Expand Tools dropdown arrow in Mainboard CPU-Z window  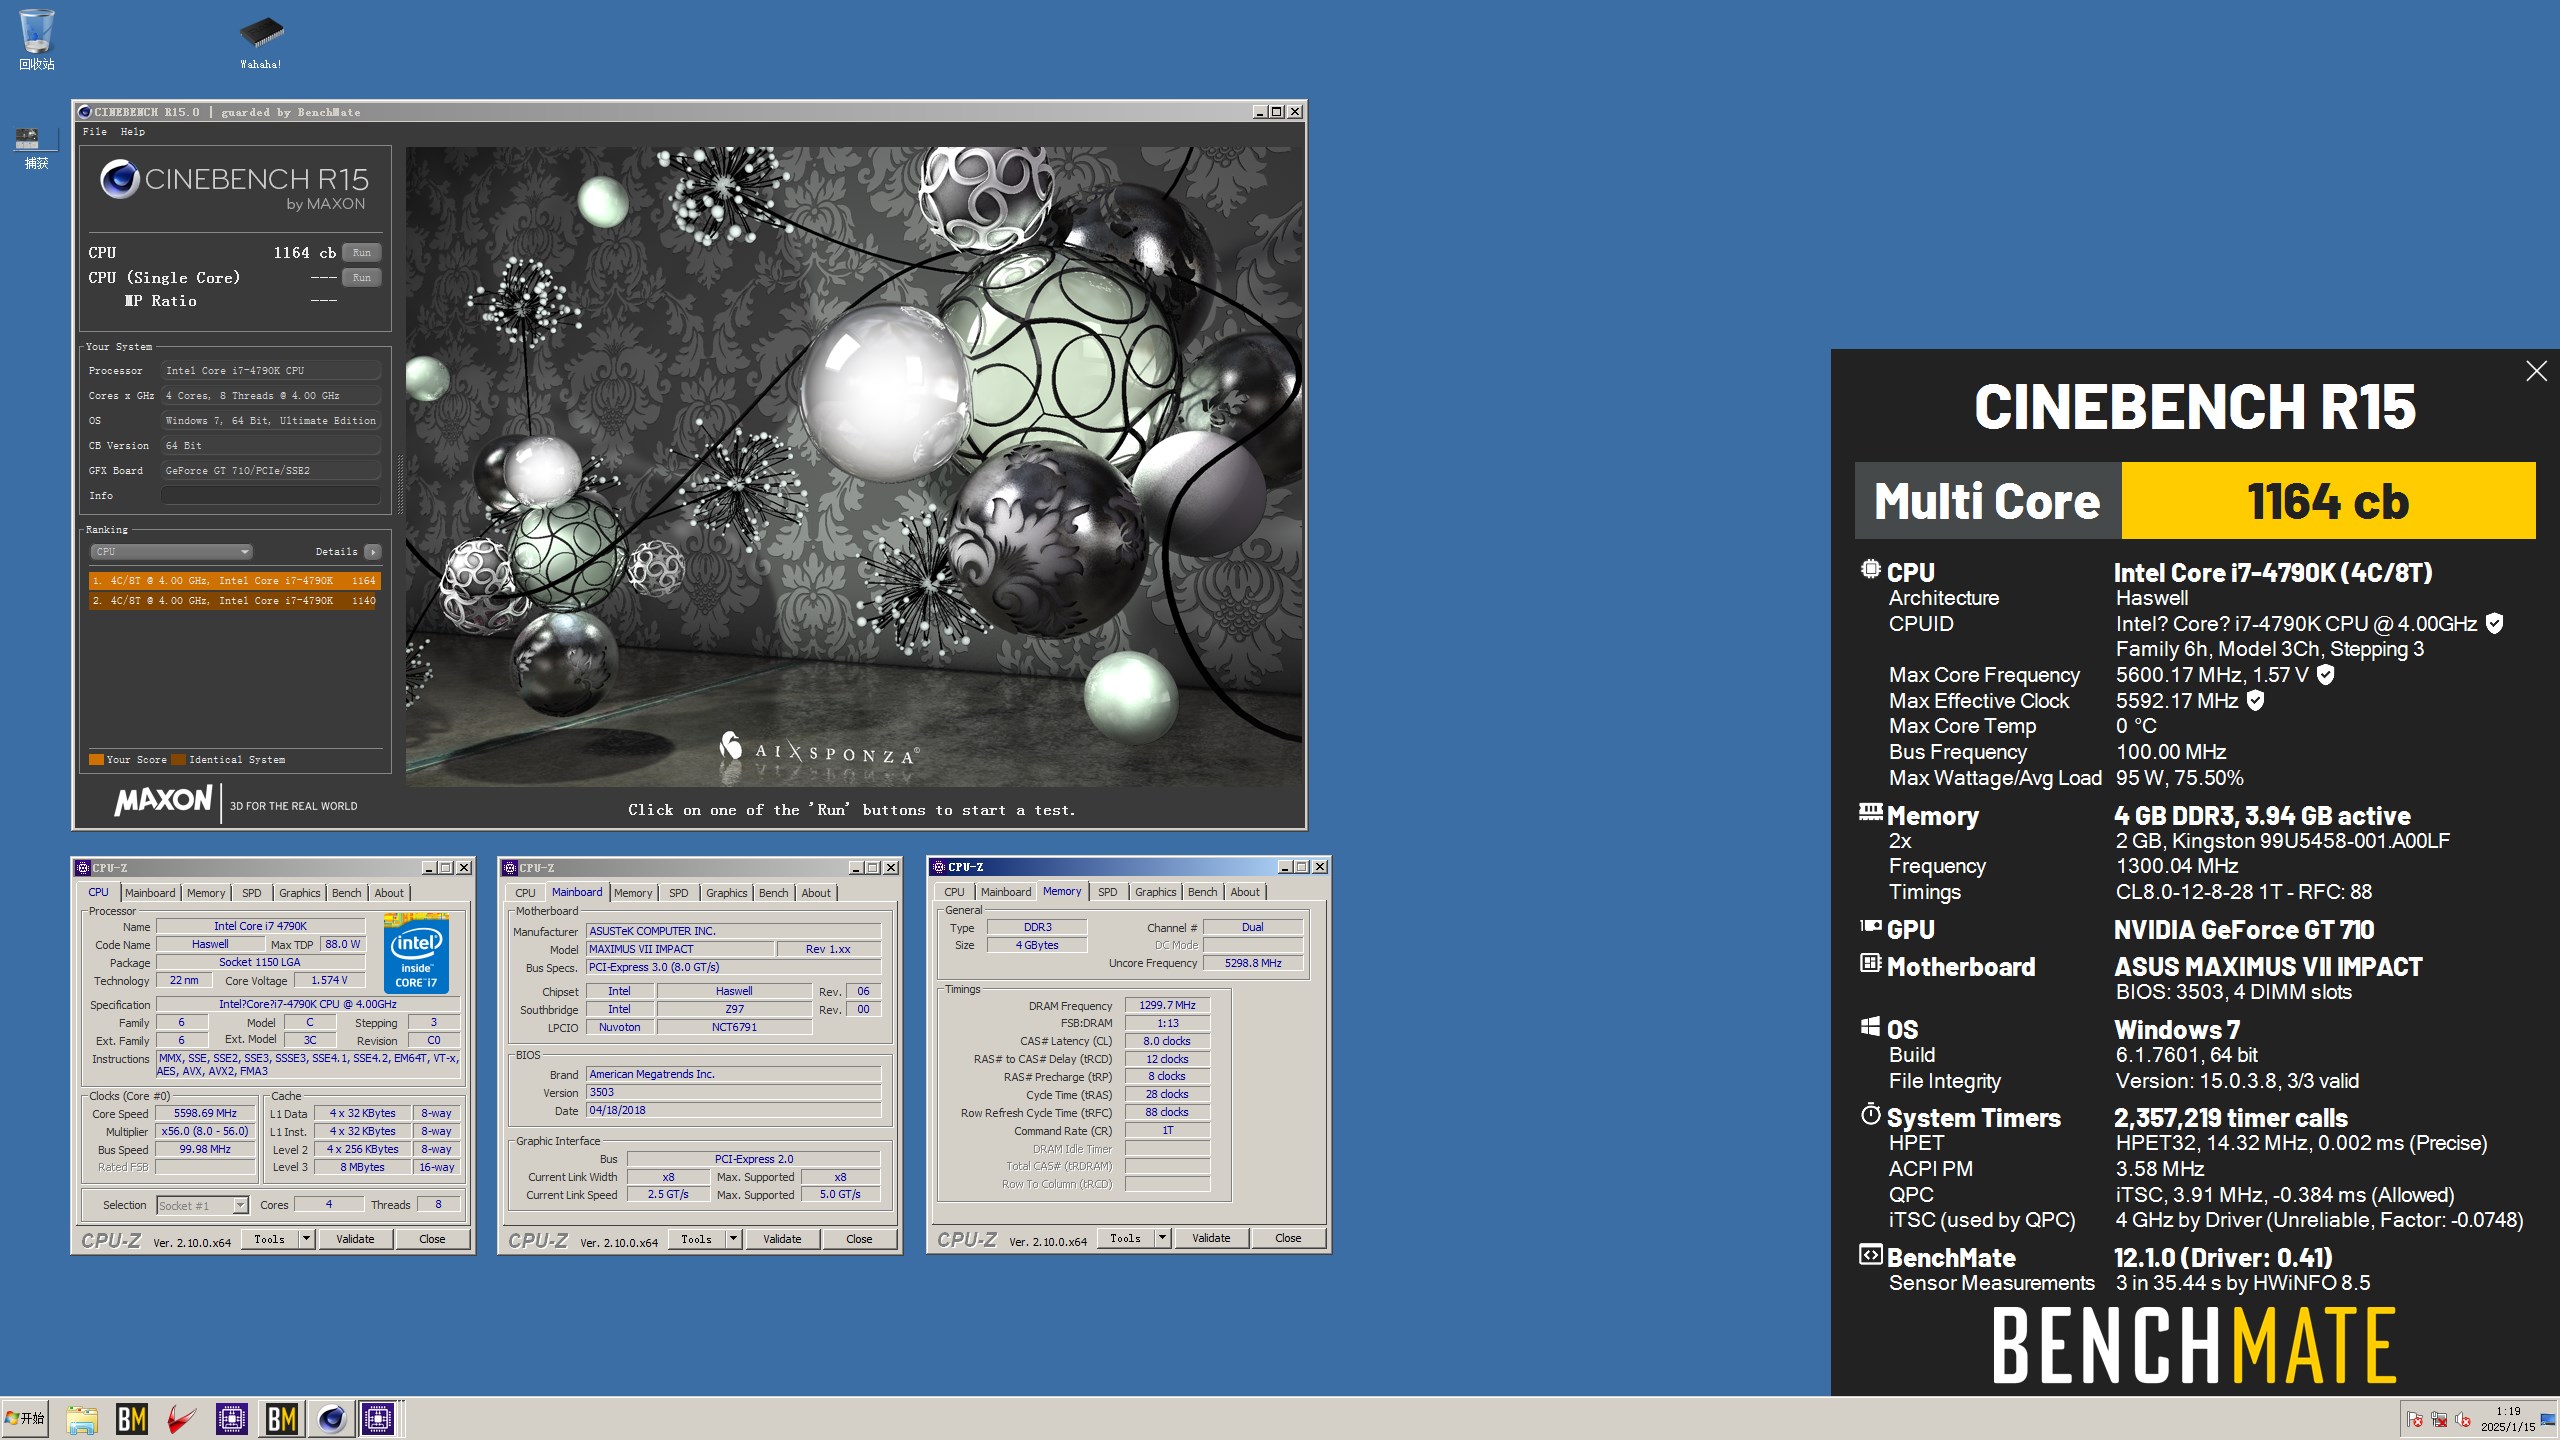pyautogui.click(x=734, y=1239)
